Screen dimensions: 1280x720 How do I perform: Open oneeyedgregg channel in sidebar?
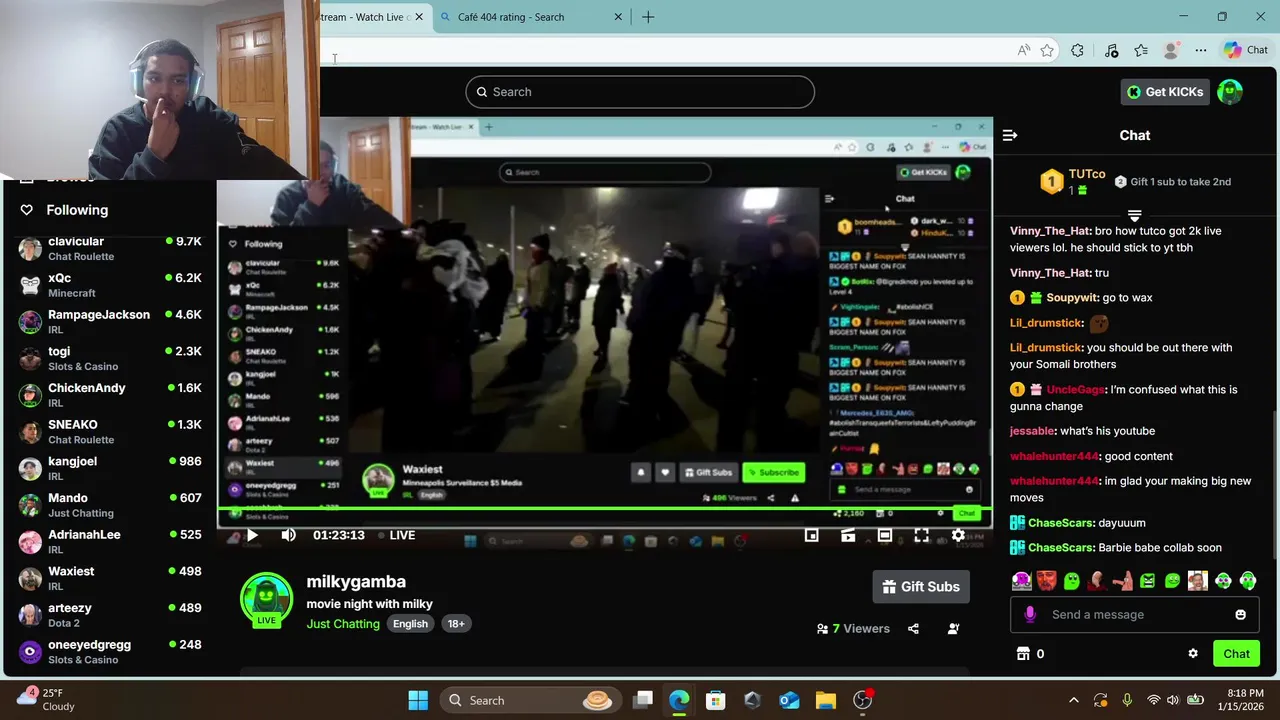(110, 652)
